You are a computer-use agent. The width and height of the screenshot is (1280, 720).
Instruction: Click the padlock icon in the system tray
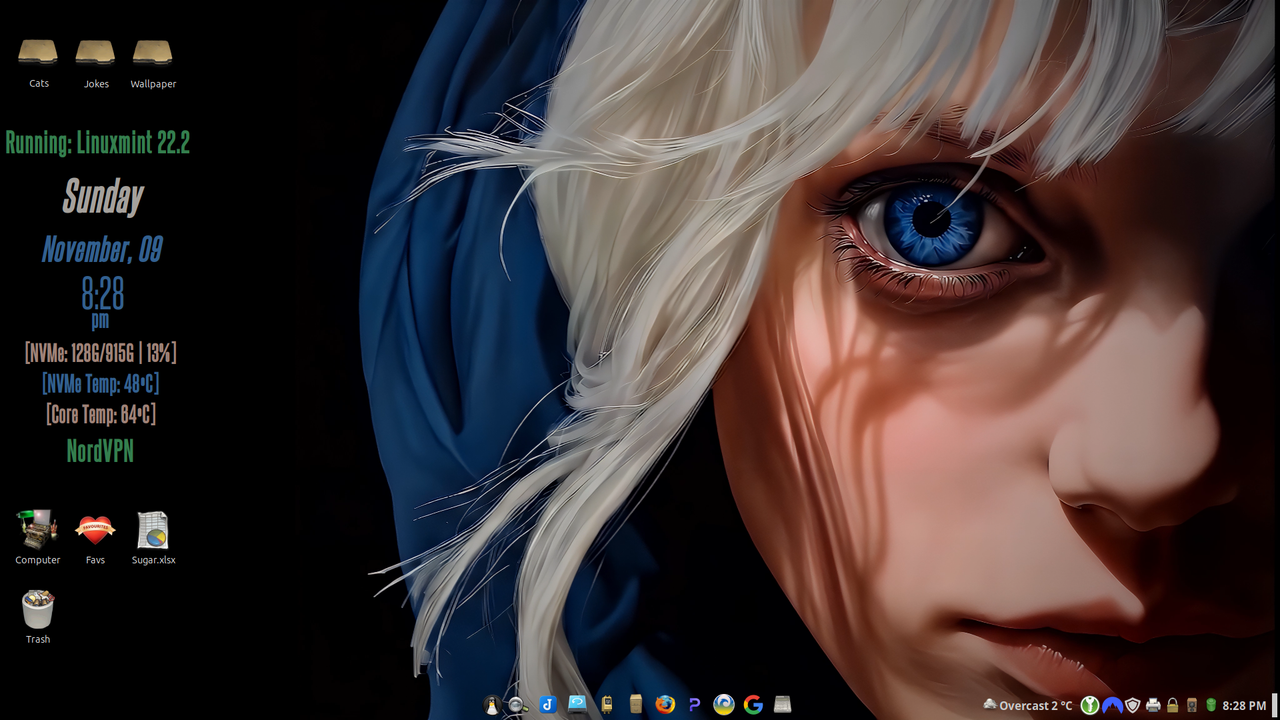click(1172, 705)
